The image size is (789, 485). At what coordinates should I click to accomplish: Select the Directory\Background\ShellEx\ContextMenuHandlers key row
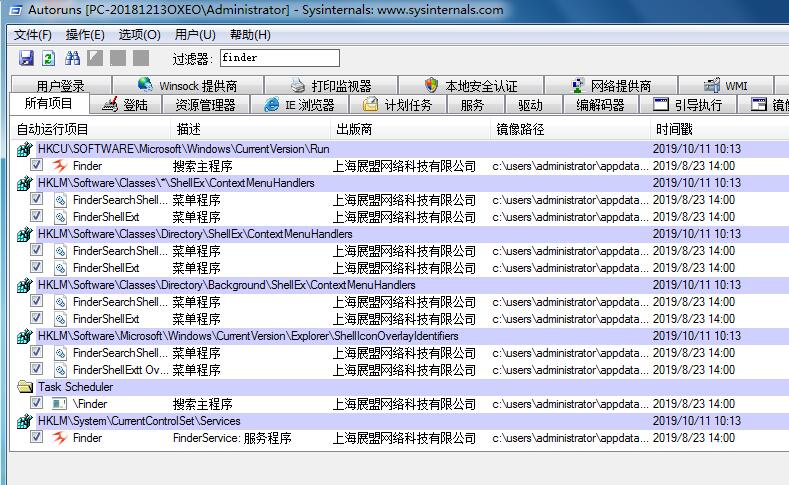[x=400, y=285]
